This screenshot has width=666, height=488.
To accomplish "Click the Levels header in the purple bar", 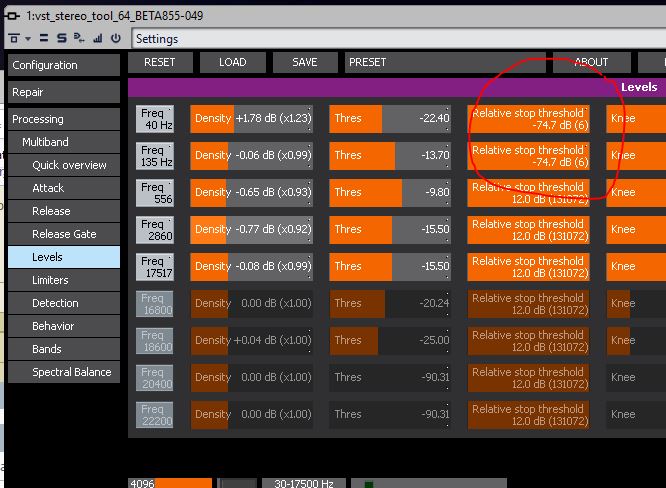I will point(639,87).
